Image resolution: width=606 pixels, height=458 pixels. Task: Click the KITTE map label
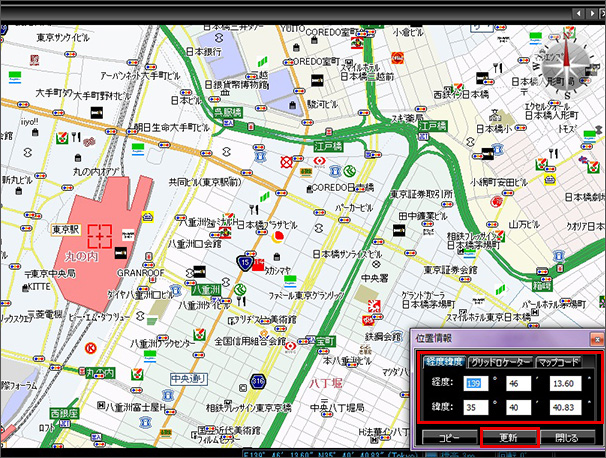click(39, 287)
